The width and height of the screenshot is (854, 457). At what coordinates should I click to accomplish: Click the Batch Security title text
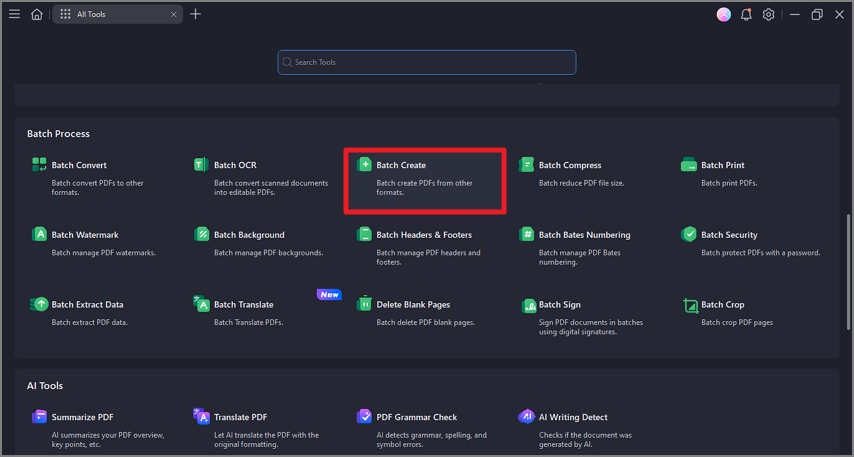click(x=729, y=235)
